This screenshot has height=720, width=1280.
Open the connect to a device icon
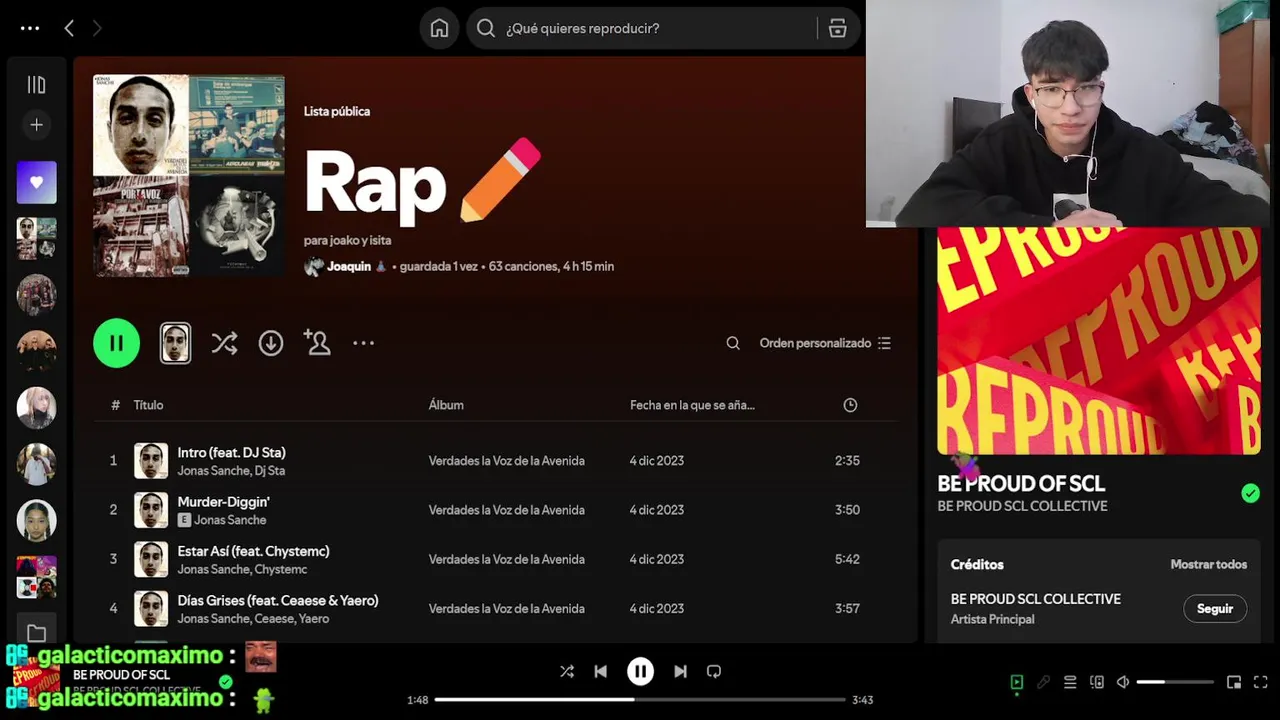(1097, 682)
